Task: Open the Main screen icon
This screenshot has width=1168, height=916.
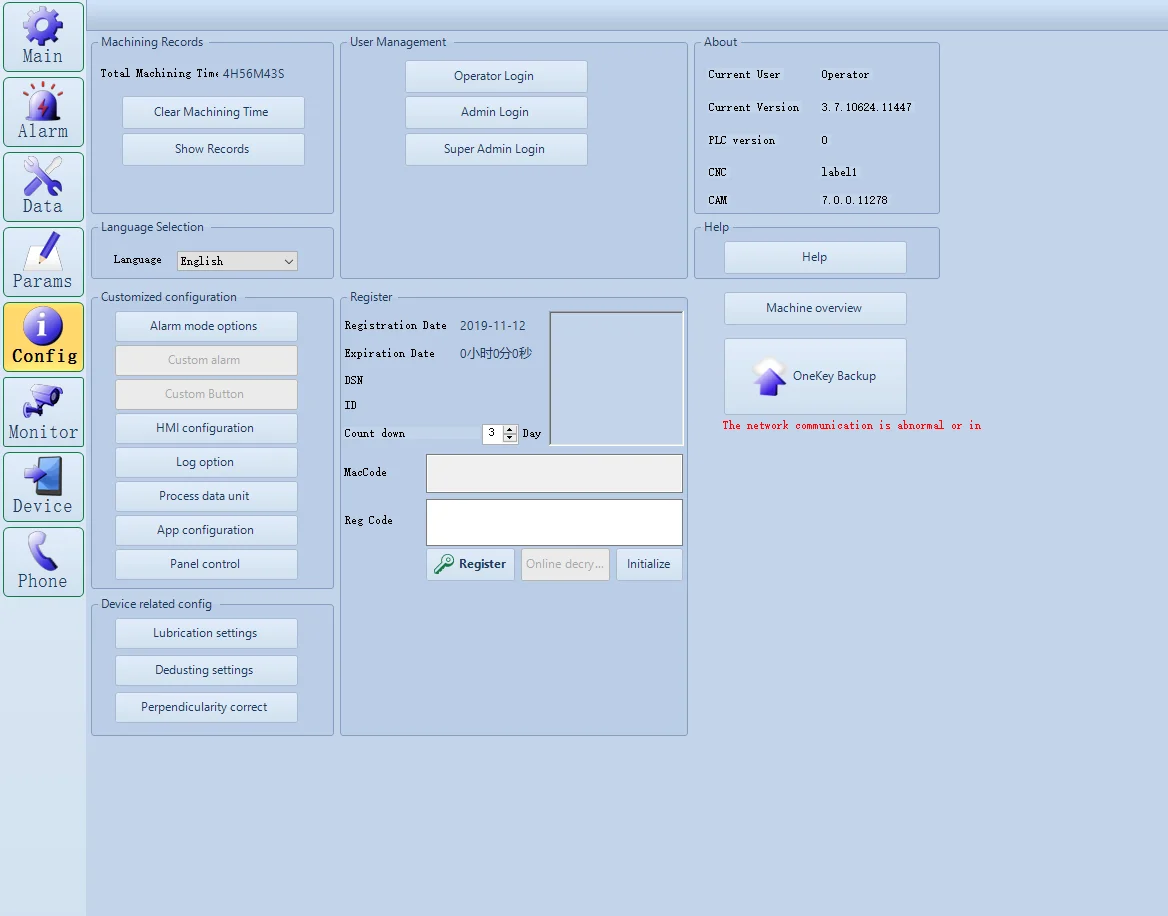Action: point(42,36)
